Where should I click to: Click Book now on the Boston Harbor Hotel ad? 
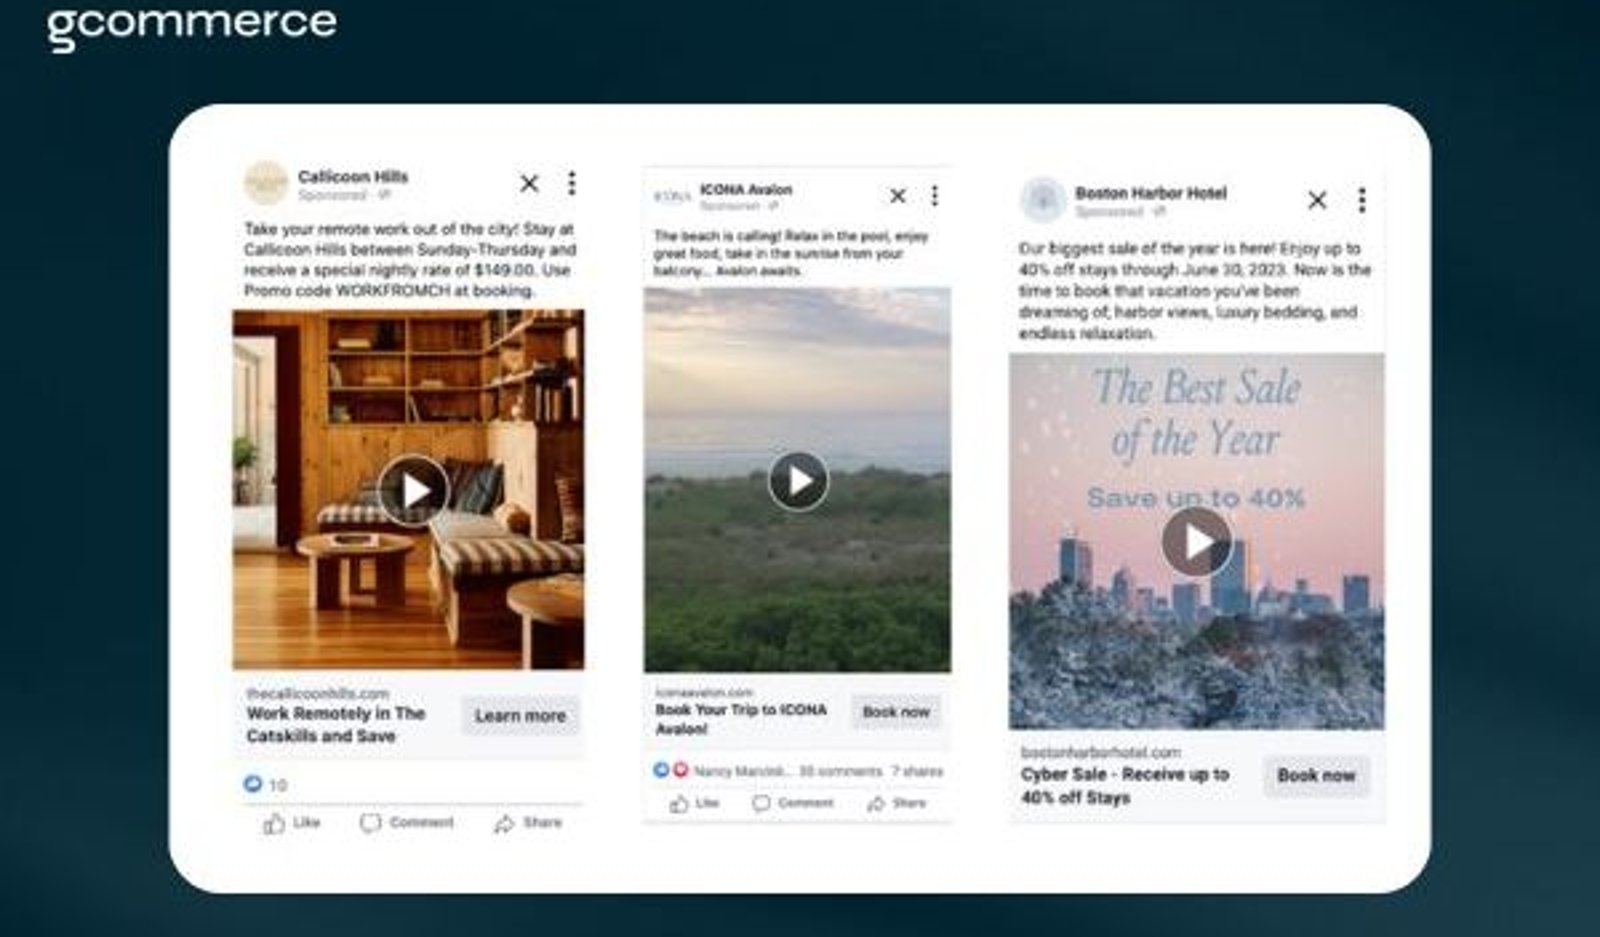click(1316, 775)
